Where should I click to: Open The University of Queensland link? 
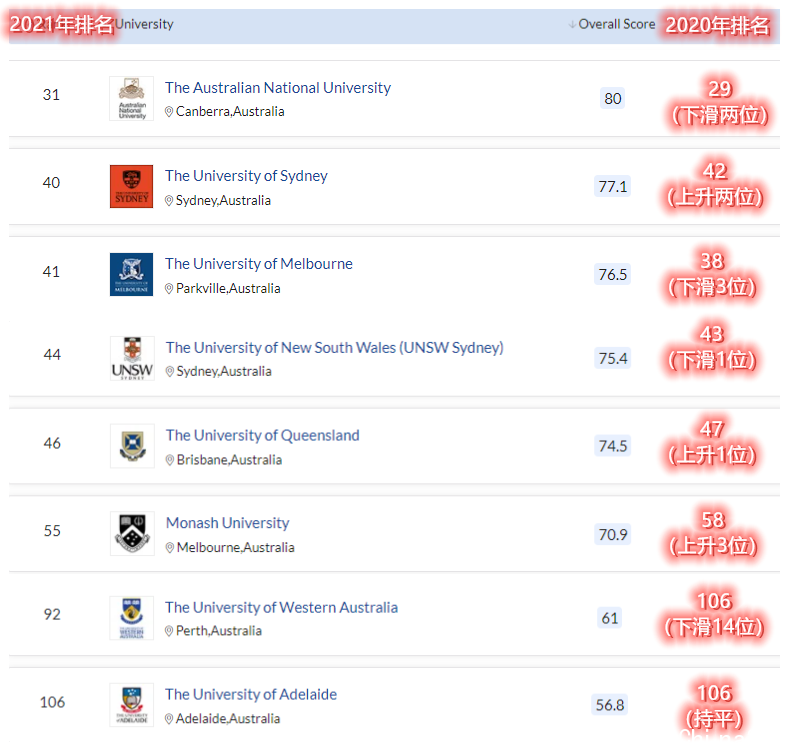click(262, 435)
